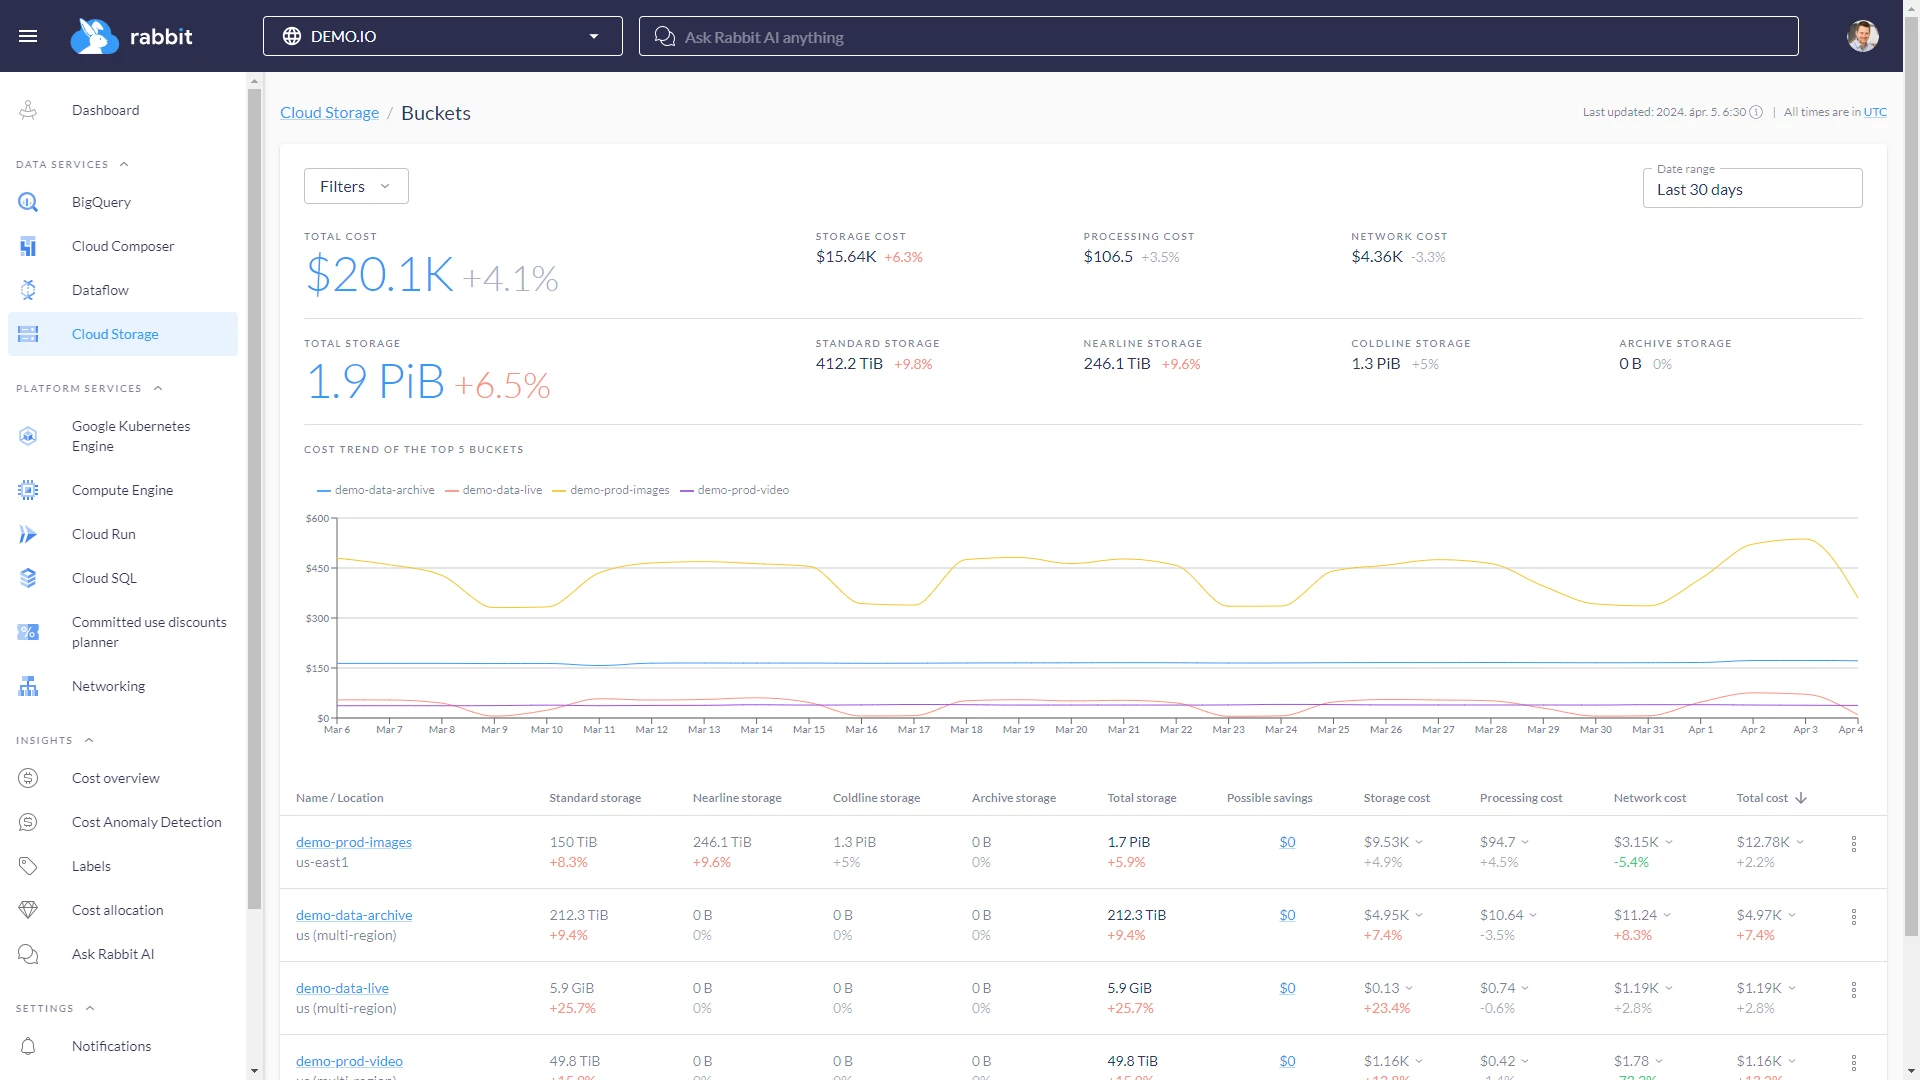Click the BigQuery sidebar icon
Screen dimensions: 1920x1080
pyautogui.click(x=28, y=202)
